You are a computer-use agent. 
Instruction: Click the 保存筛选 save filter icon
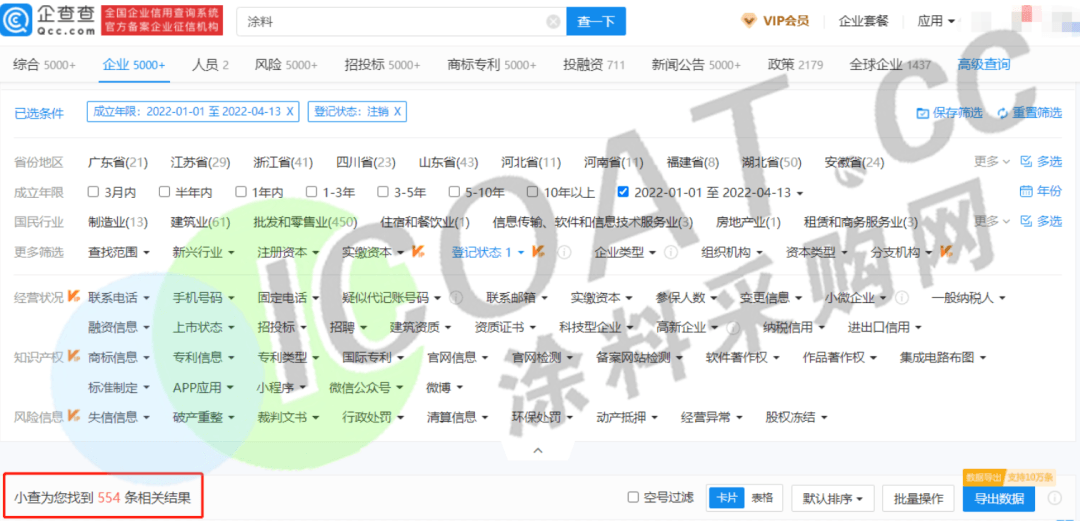[x=923, y=113]
